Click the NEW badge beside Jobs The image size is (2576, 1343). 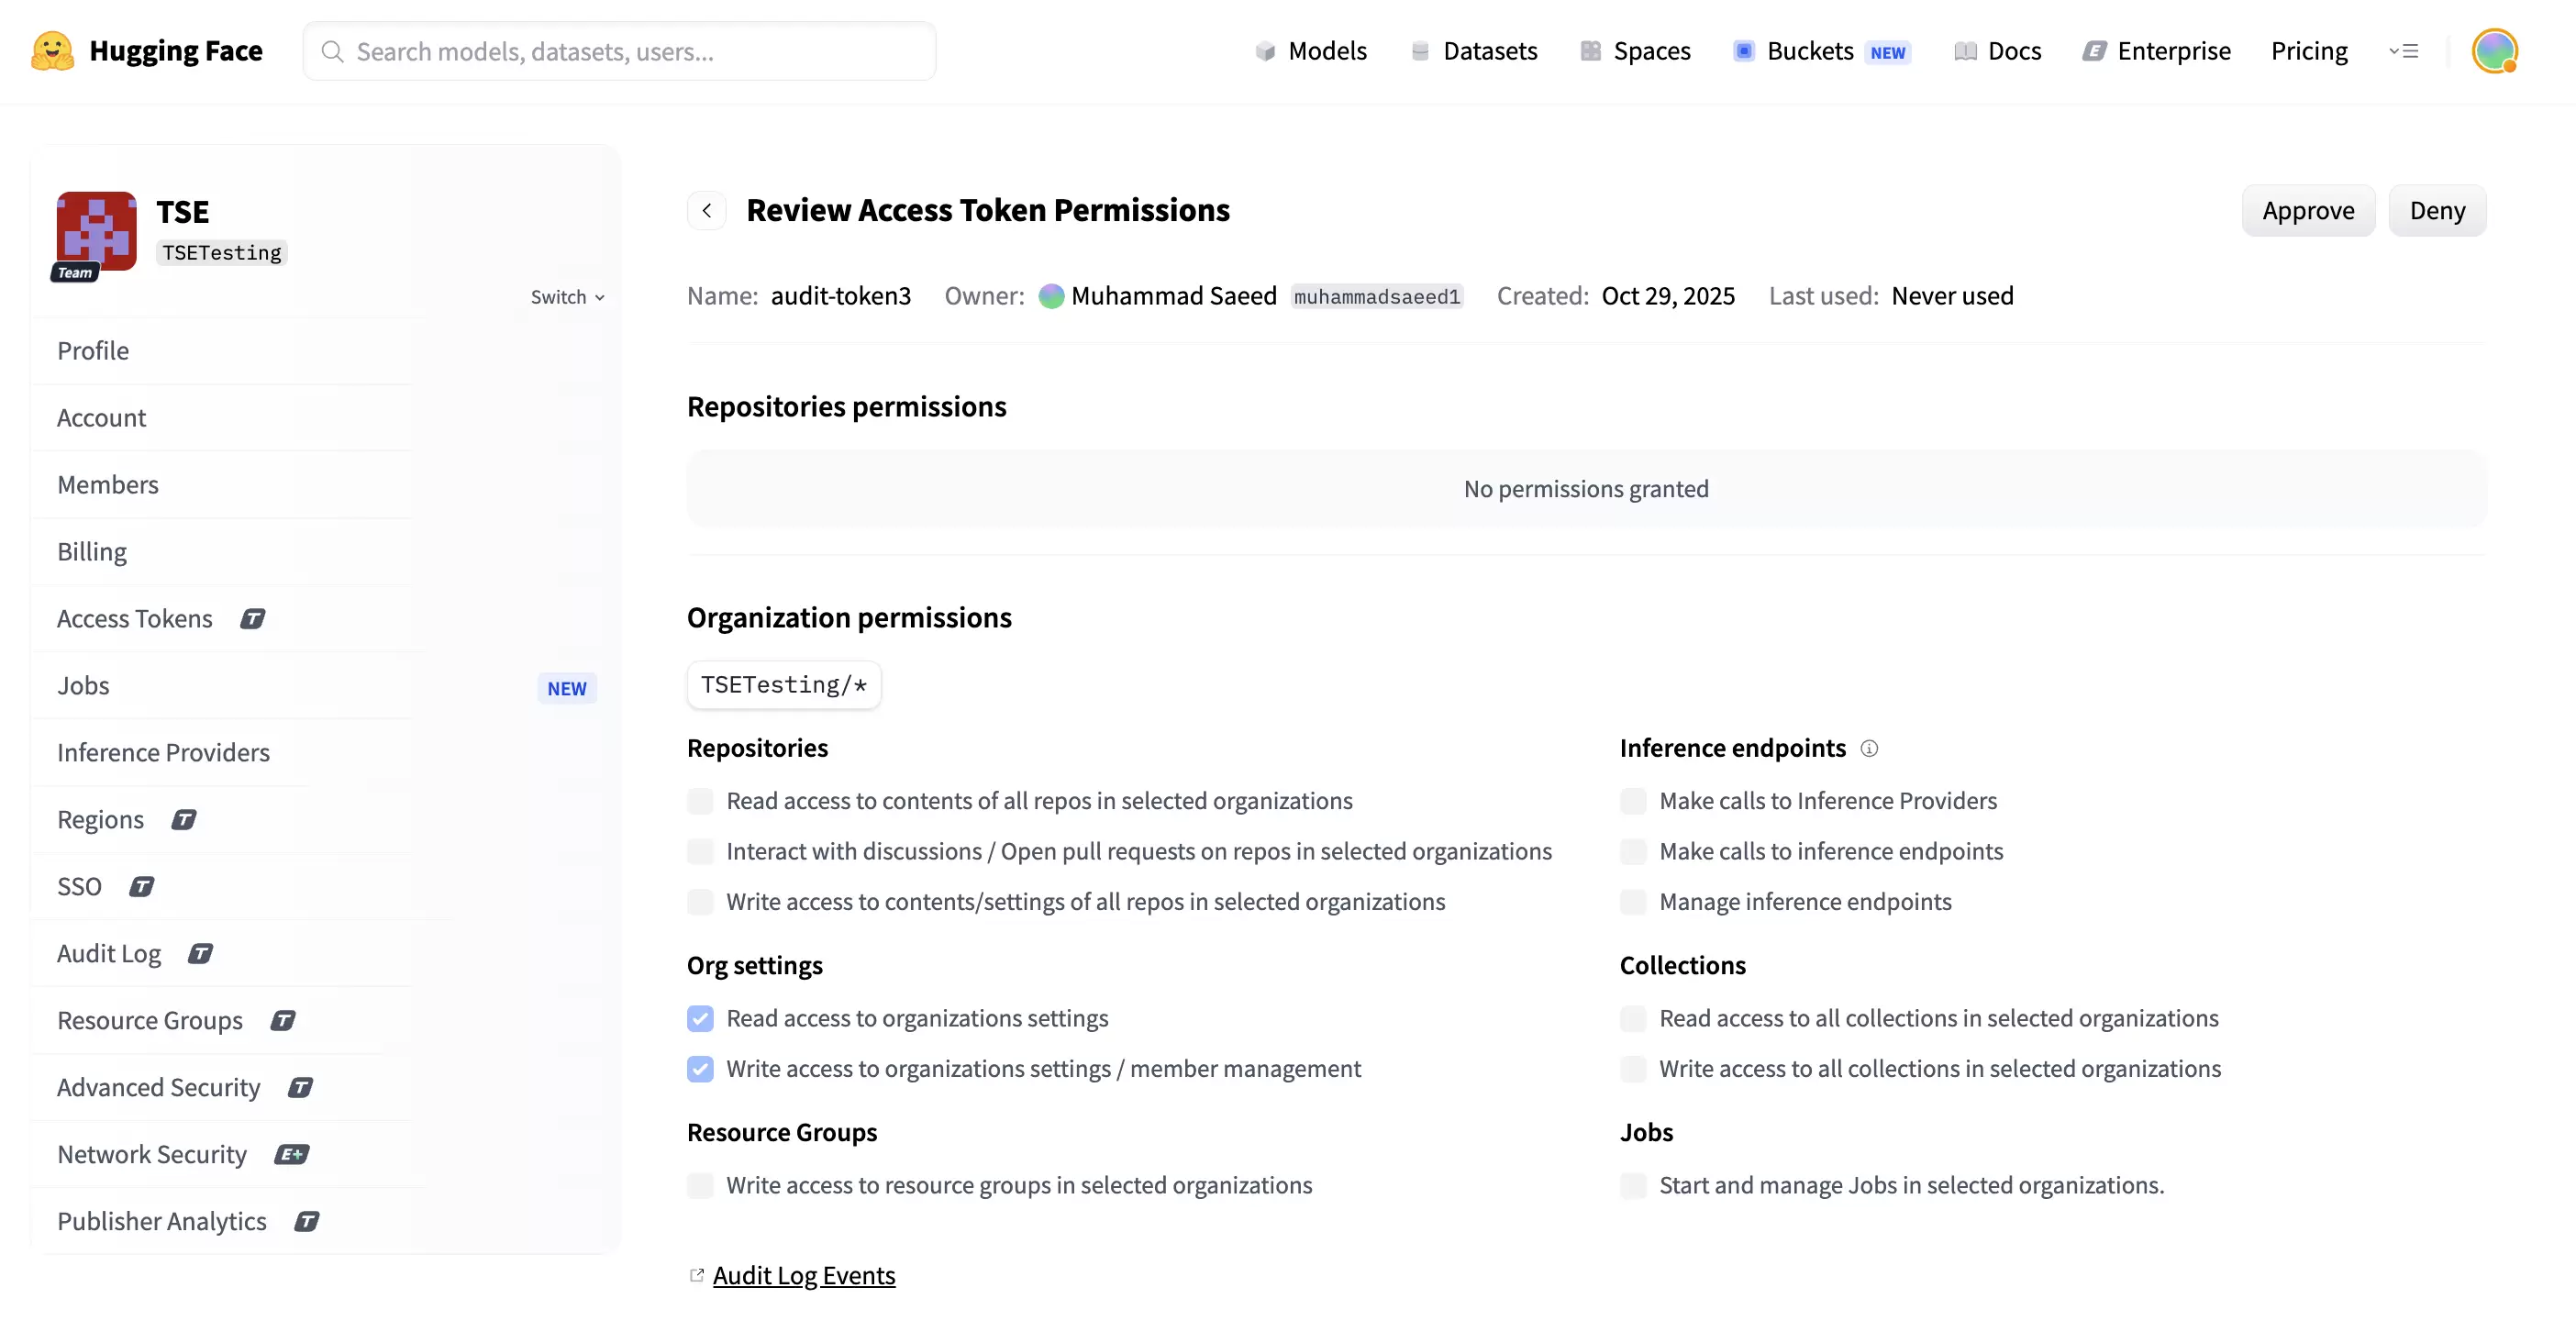pyautogui.click(x=567, y=688)
